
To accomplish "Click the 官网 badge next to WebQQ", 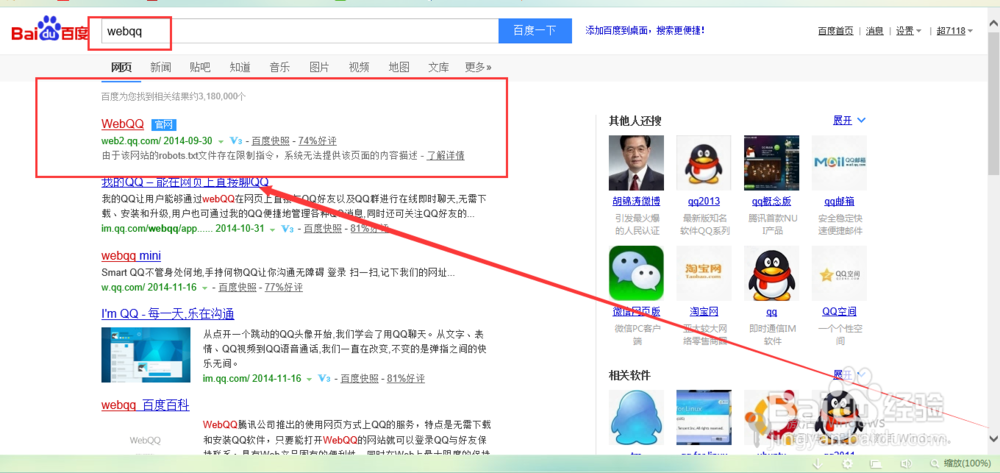I will pyautogui.click(x=163, y=124).
